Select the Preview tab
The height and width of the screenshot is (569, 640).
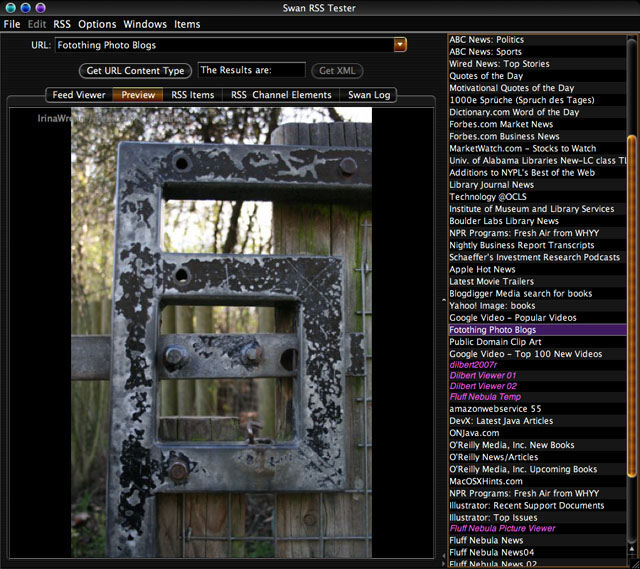138,95
